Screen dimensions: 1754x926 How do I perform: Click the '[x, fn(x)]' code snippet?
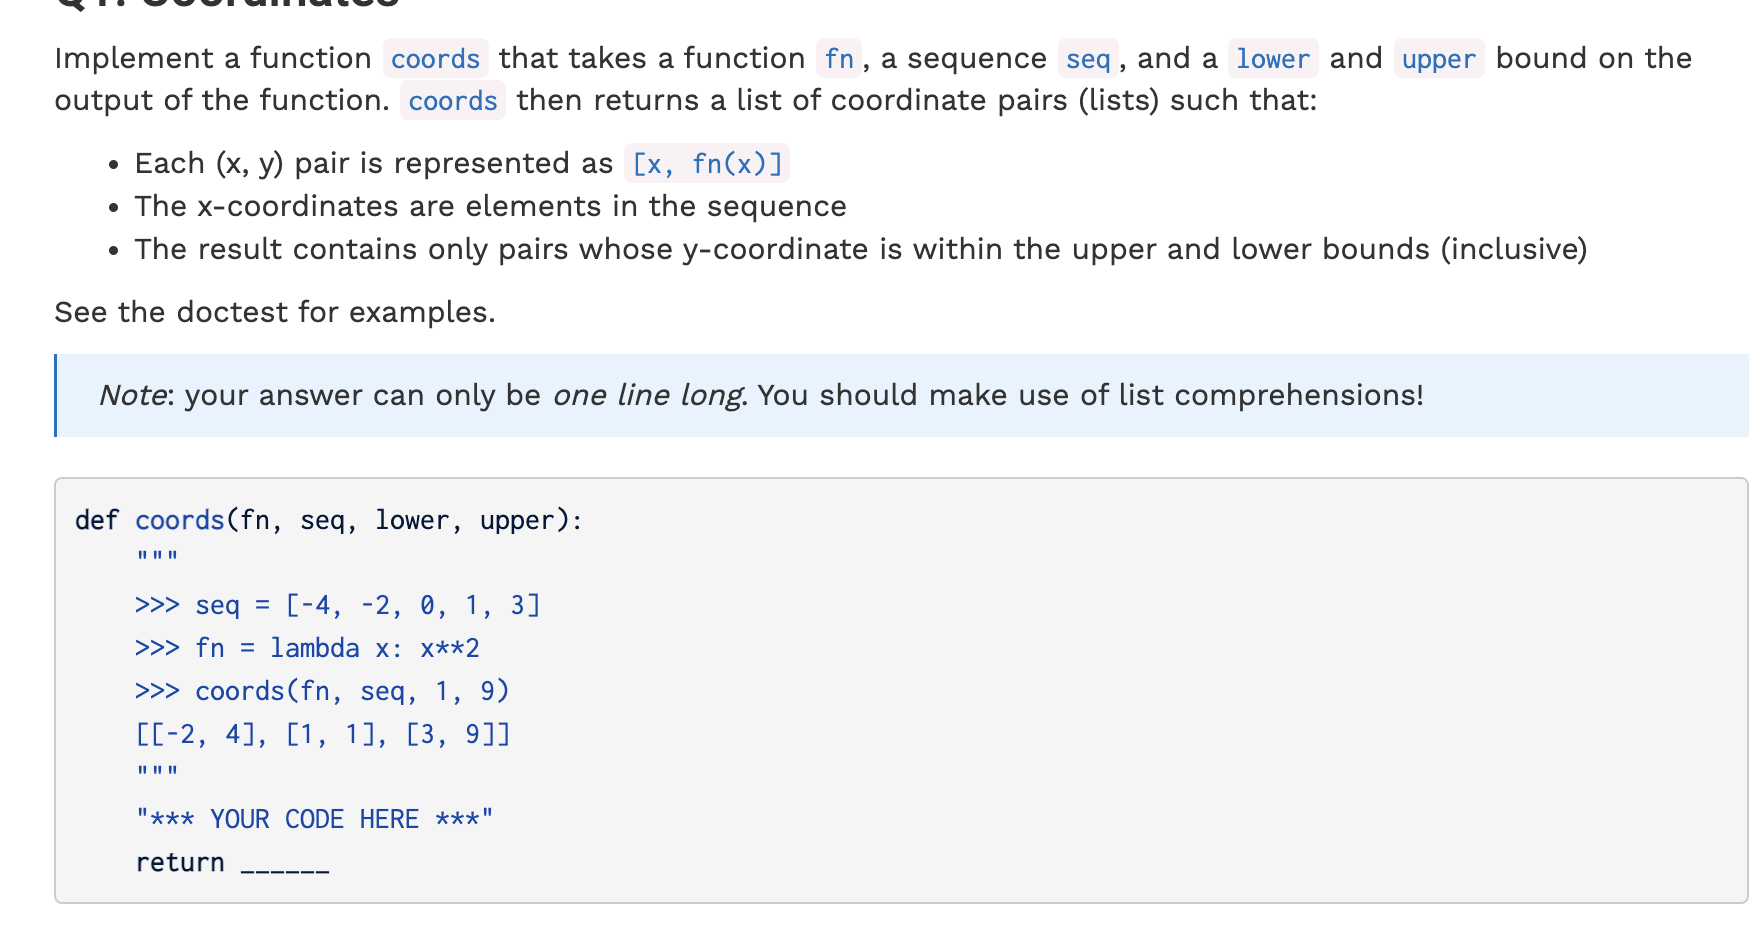click(707, 164)
